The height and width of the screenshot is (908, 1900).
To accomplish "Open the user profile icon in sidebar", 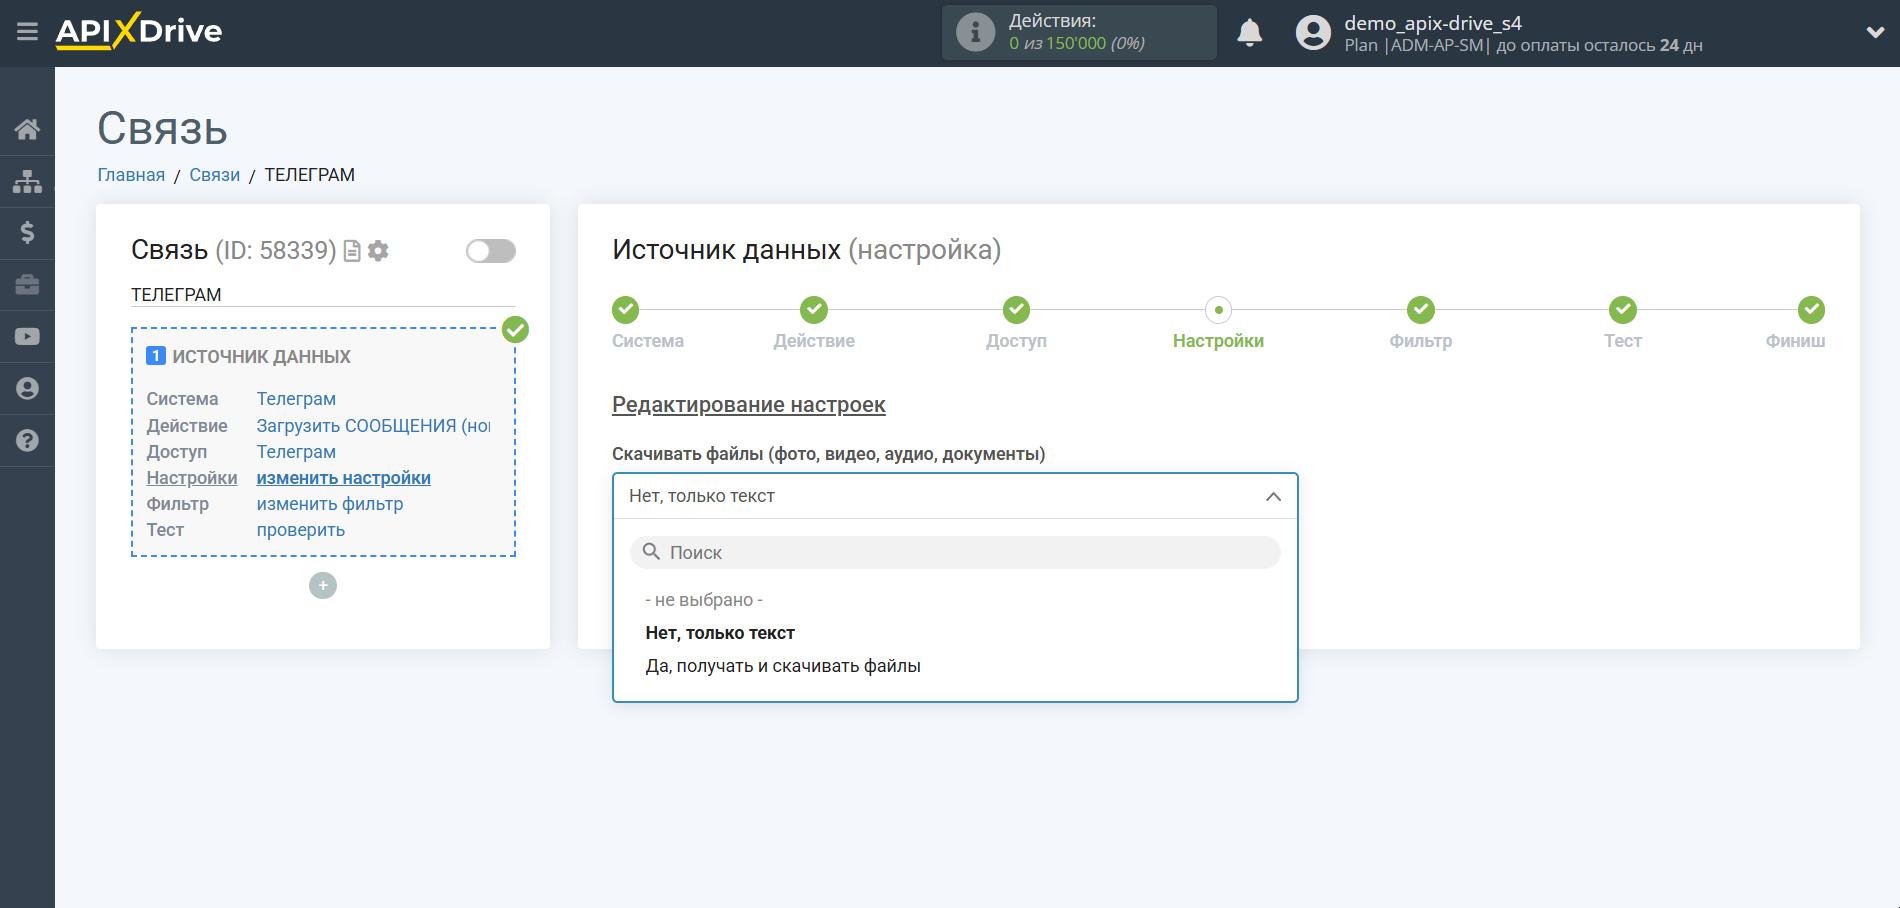I will (27, 388).
